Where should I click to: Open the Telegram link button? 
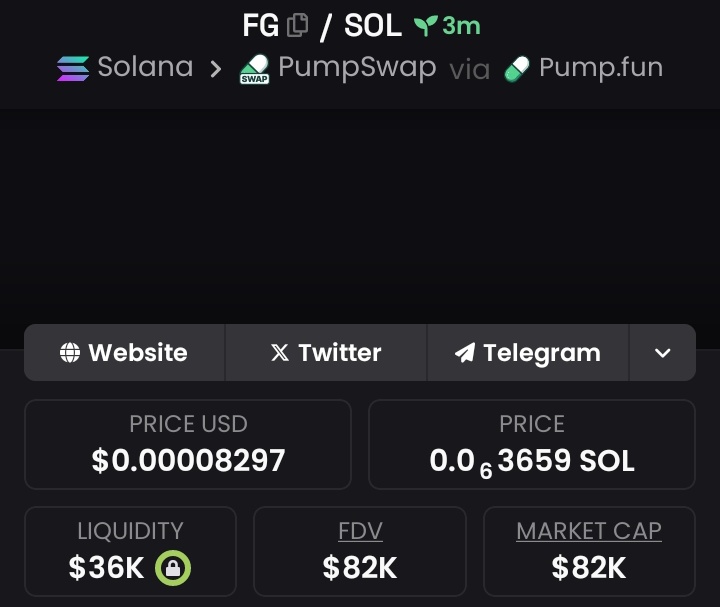point(528,353)
